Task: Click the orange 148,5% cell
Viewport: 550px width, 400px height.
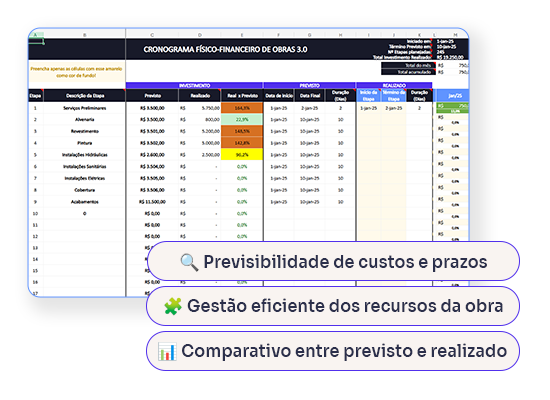Action: click(x=242, y=131)
